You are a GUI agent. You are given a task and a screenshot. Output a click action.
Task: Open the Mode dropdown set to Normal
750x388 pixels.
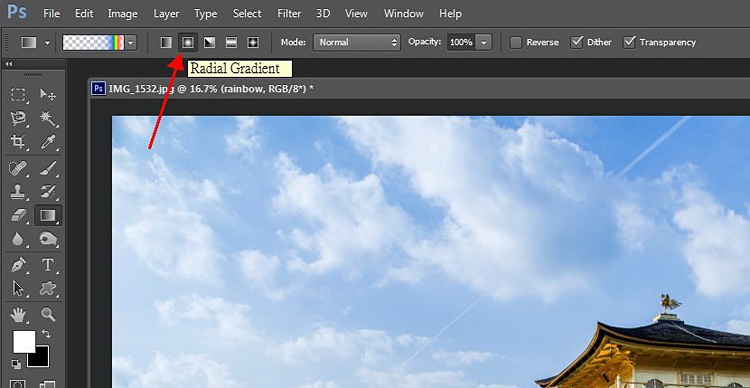tap(357, 43)
